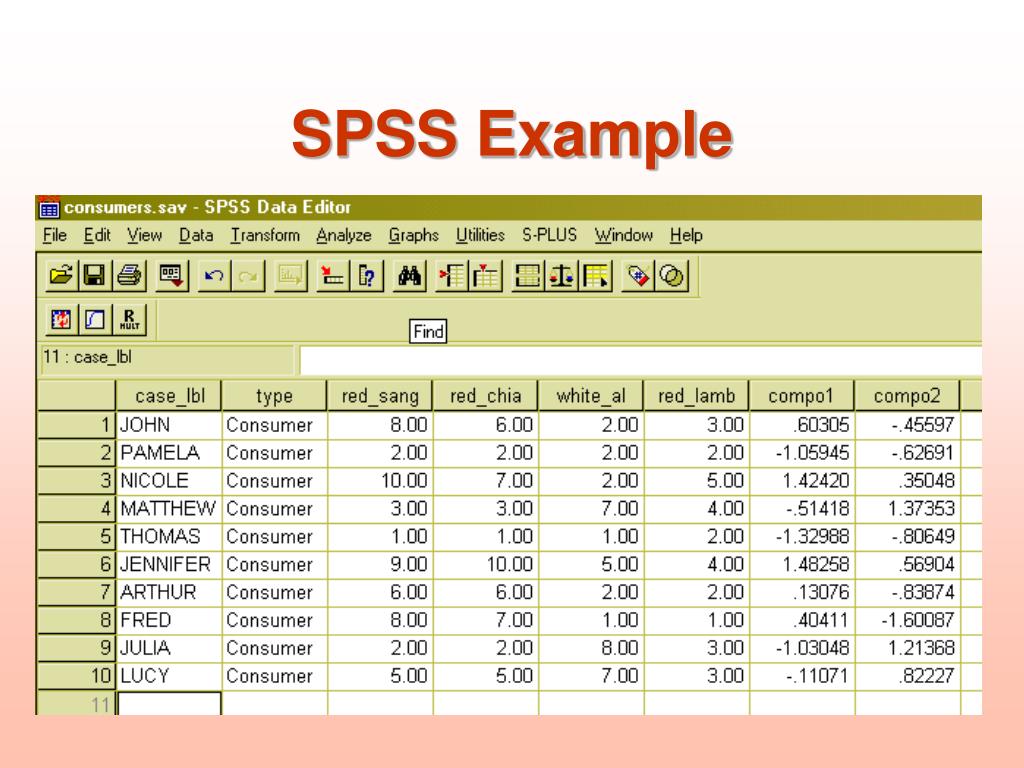Click the empty case_lbl cell in row 11
The image size is (1024, 768).
tap(169, 703)
